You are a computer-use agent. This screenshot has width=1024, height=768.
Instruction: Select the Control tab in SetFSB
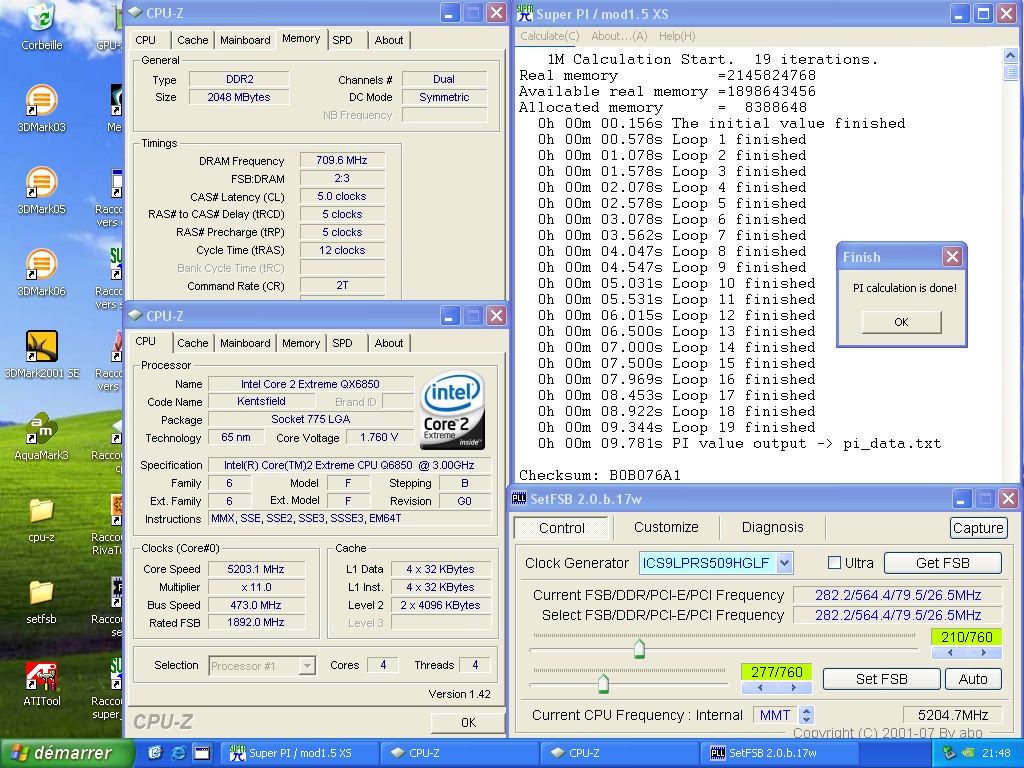click(x=562, y=528)
